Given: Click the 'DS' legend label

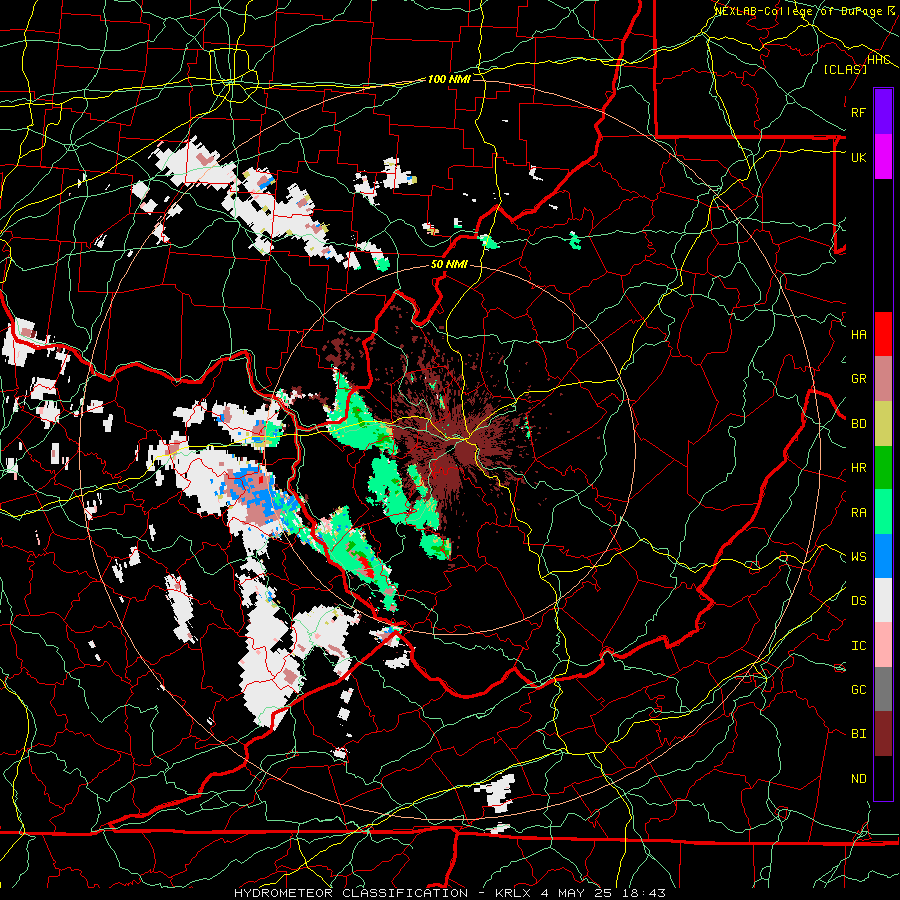Looking at the screenshot, I should tap(858, 601).
